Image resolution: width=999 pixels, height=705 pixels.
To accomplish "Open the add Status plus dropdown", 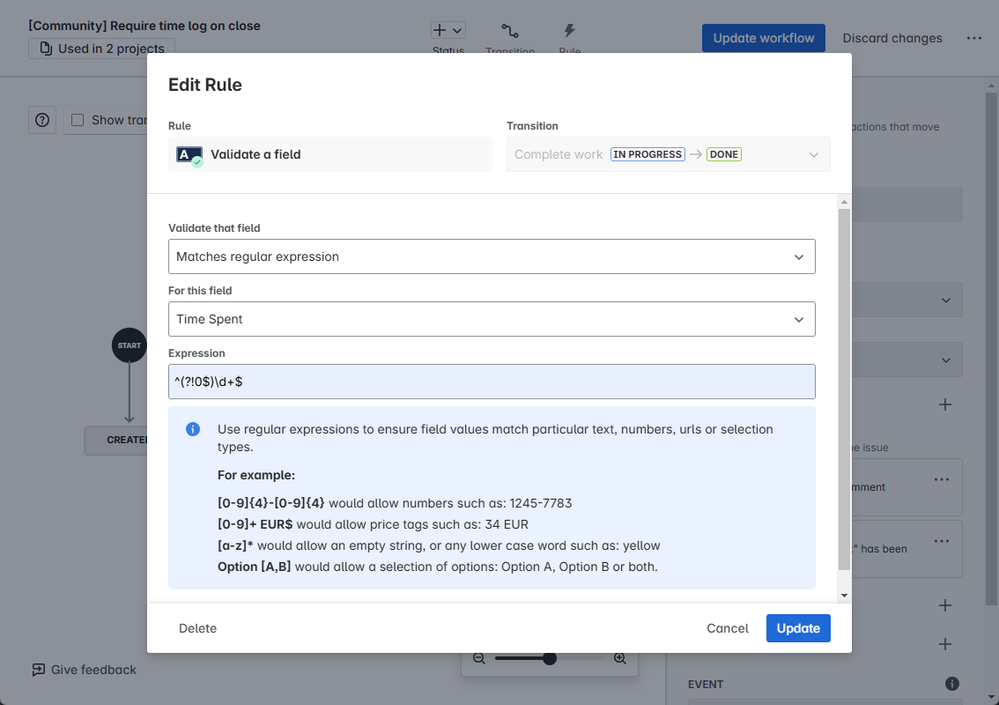I will [x=448, y=30].
